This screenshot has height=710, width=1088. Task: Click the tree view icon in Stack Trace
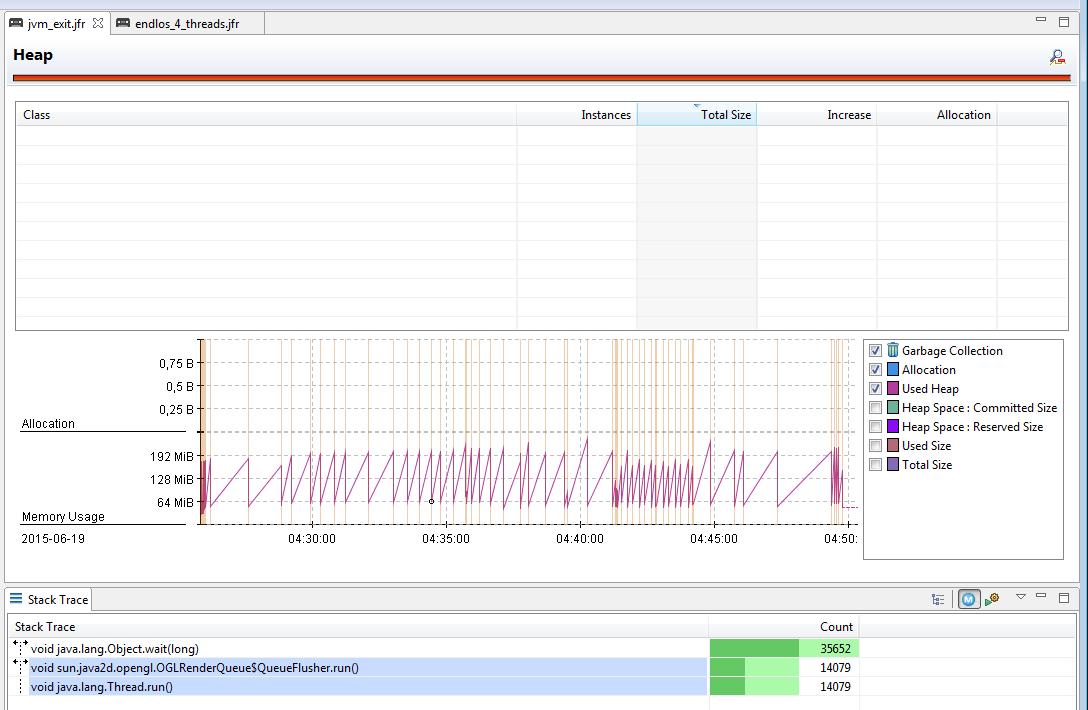938,600
